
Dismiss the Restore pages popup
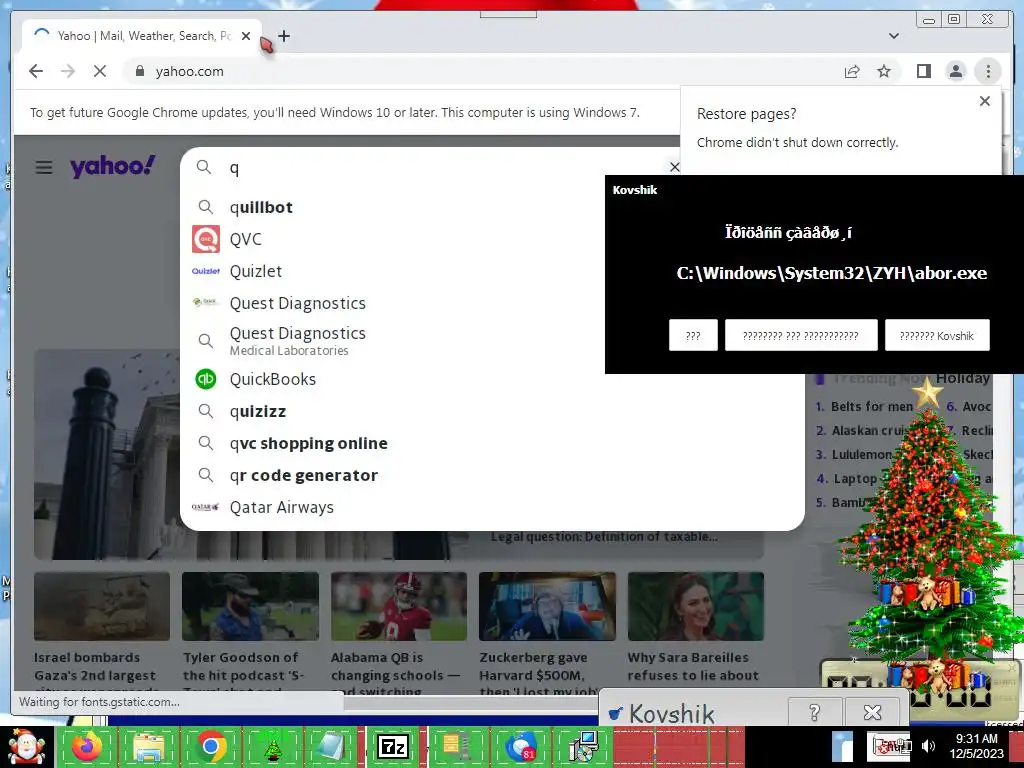point(985,101)
